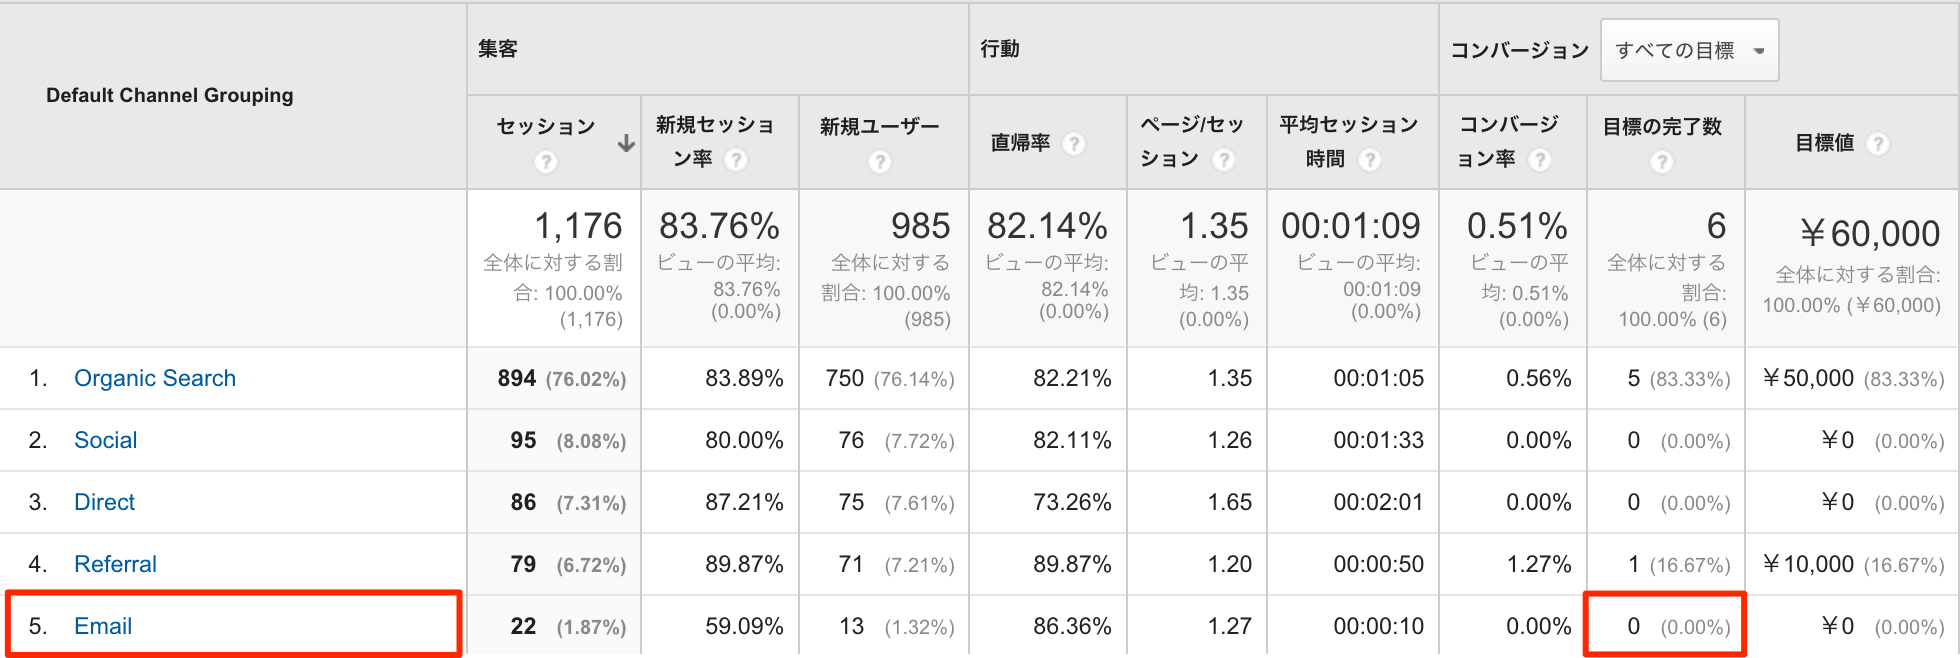The image size is (1960, 658).
Task: Open the Organic Search channel link
Action: tap(155, 378)
